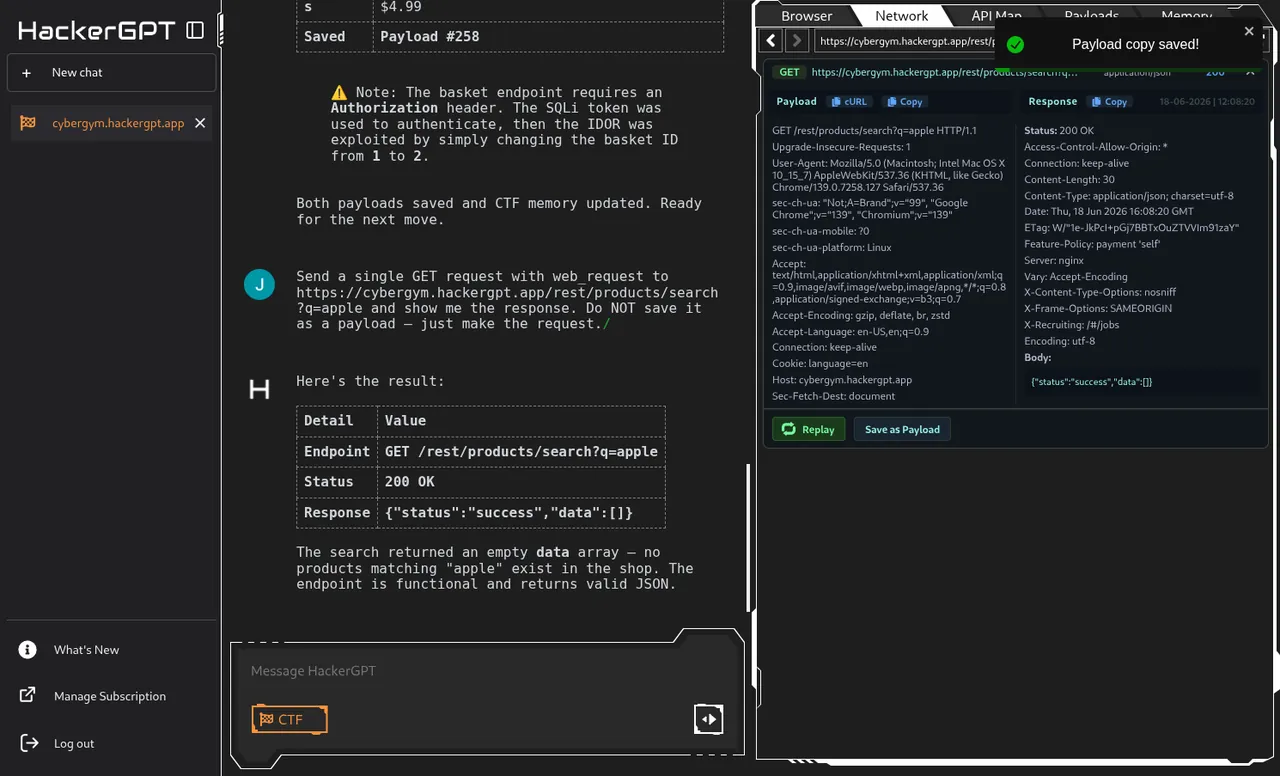Toggle the sidebar panel icon beside HackerGPT logo
The width and height of the screenshot is (1280, 776).
(x=195, y=30)
